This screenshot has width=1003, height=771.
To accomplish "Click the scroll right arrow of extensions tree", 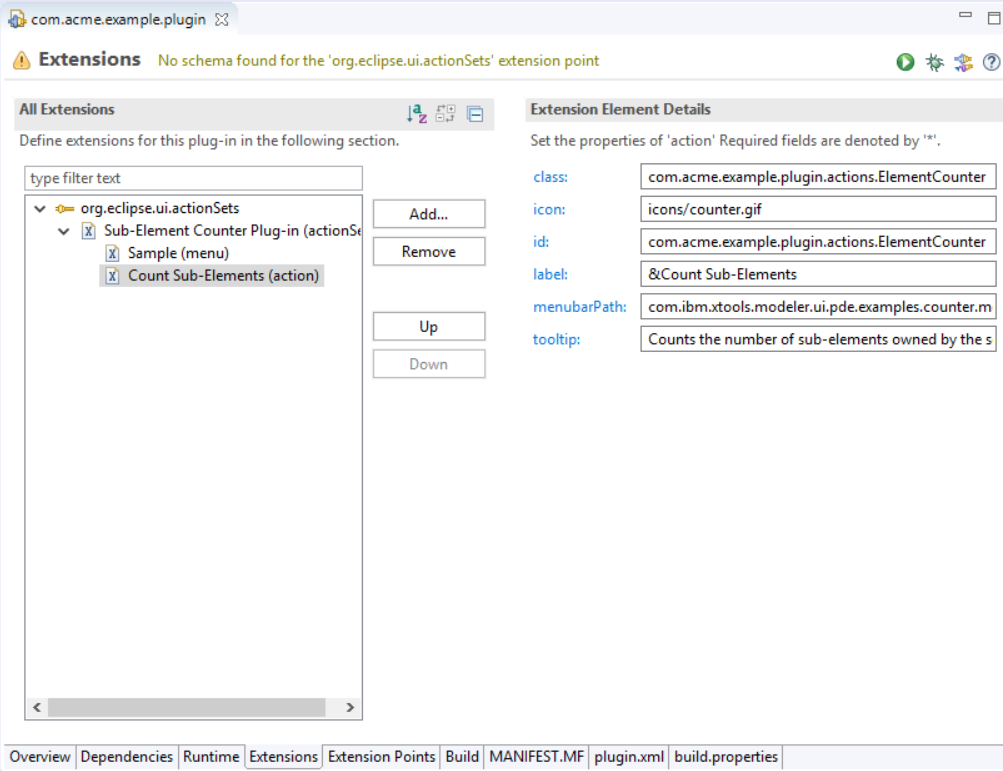I will click(x=350, y=708).
